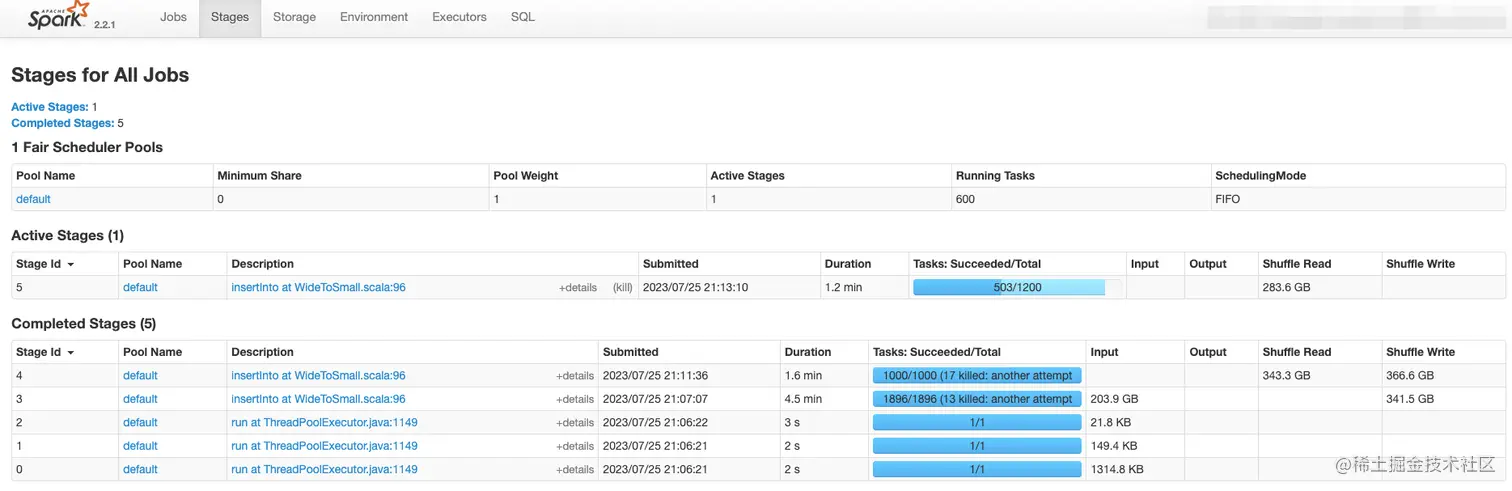Open default pool link in stage 3 row
1512x491 pixels.
(140, 399)
